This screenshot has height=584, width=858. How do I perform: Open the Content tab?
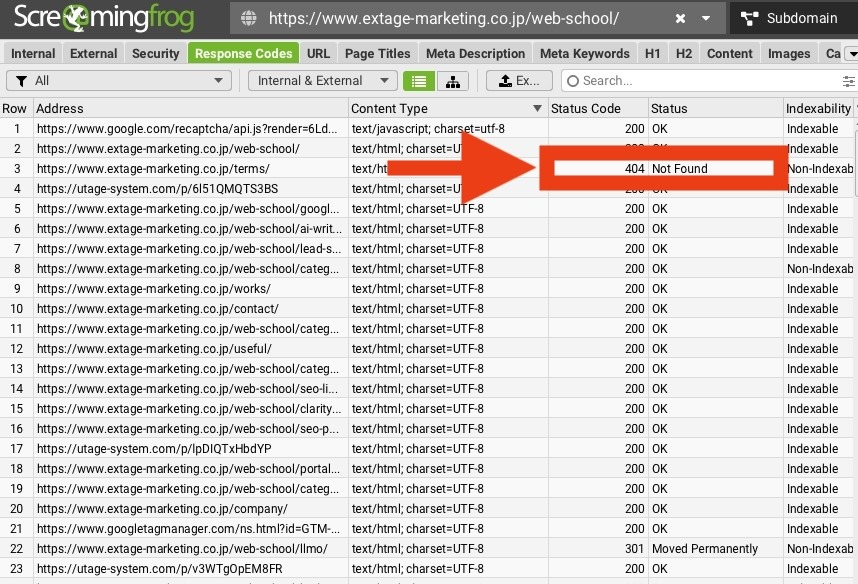coord(729,54)
